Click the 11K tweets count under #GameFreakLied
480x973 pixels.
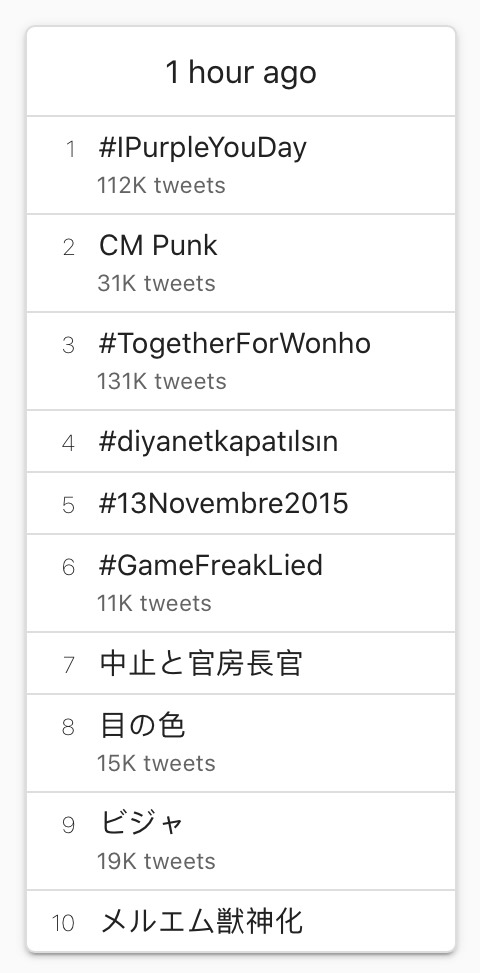[154, 603]
